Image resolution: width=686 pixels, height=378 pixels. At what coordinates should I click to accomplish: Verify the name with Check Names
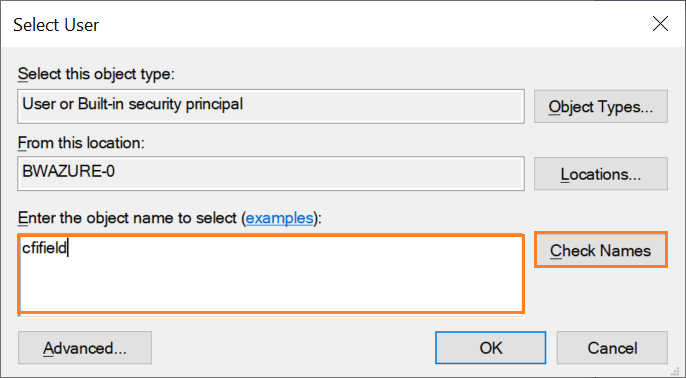pyautogui.click(x=601, y=250)
